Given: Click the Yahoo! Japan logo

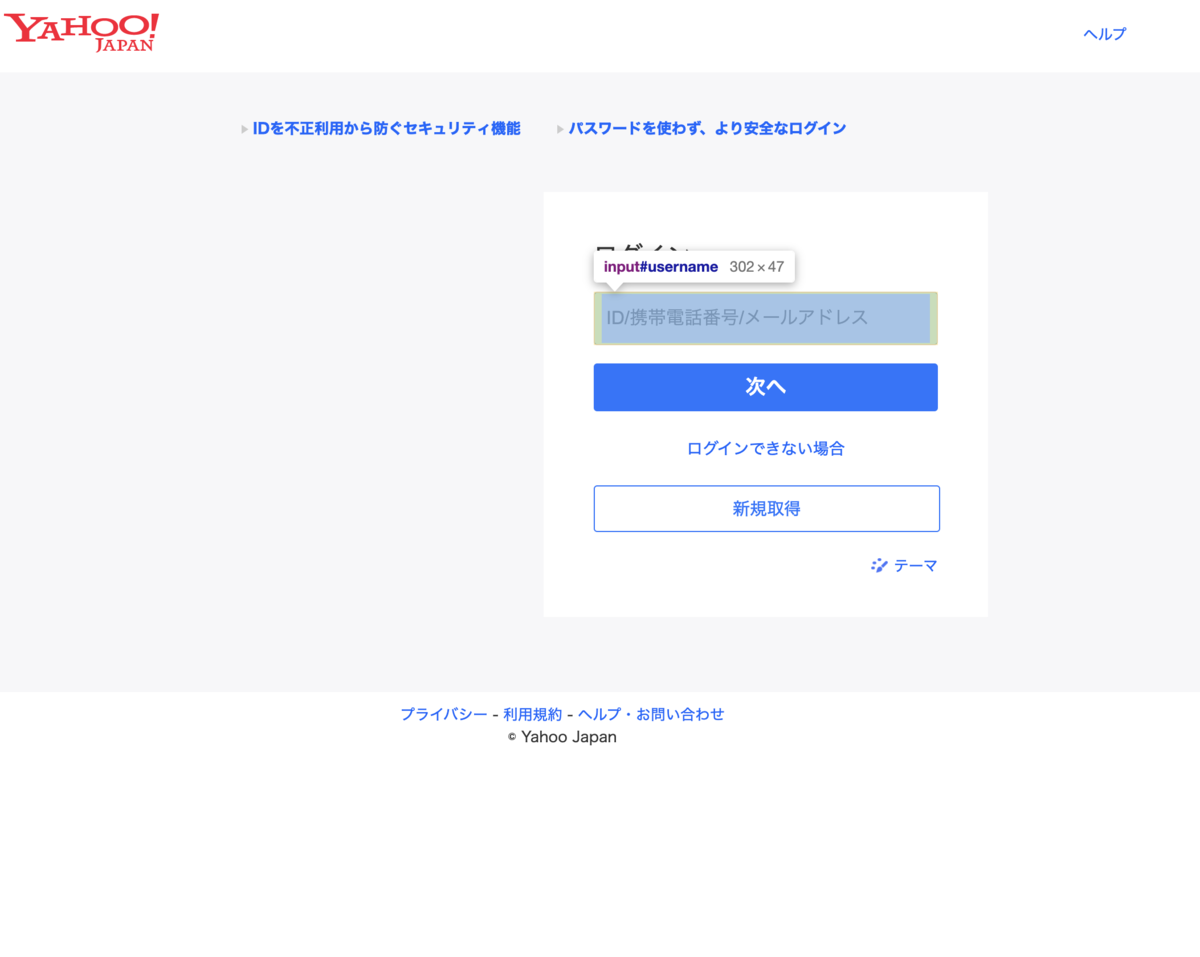Looking at the screenshot, I should [82, 32].
